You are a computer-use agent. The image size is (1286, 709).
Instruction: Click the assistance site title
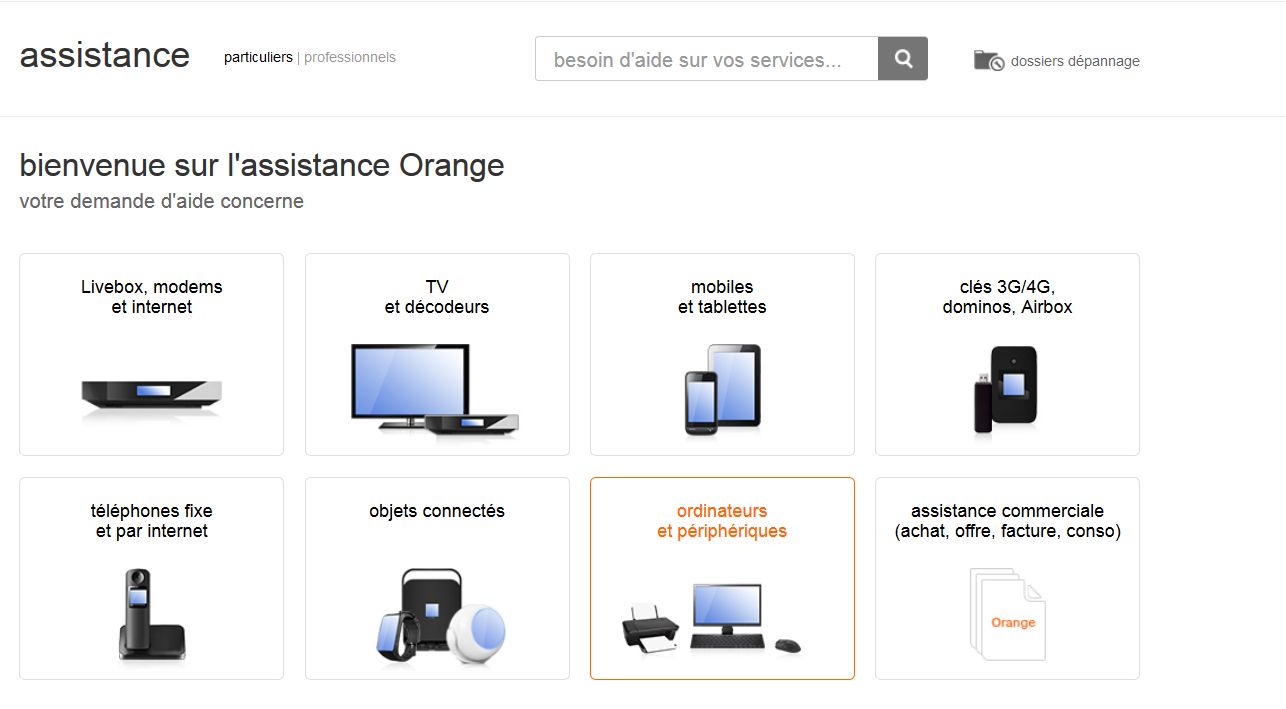pyautogui.click(x=105, y=55)
